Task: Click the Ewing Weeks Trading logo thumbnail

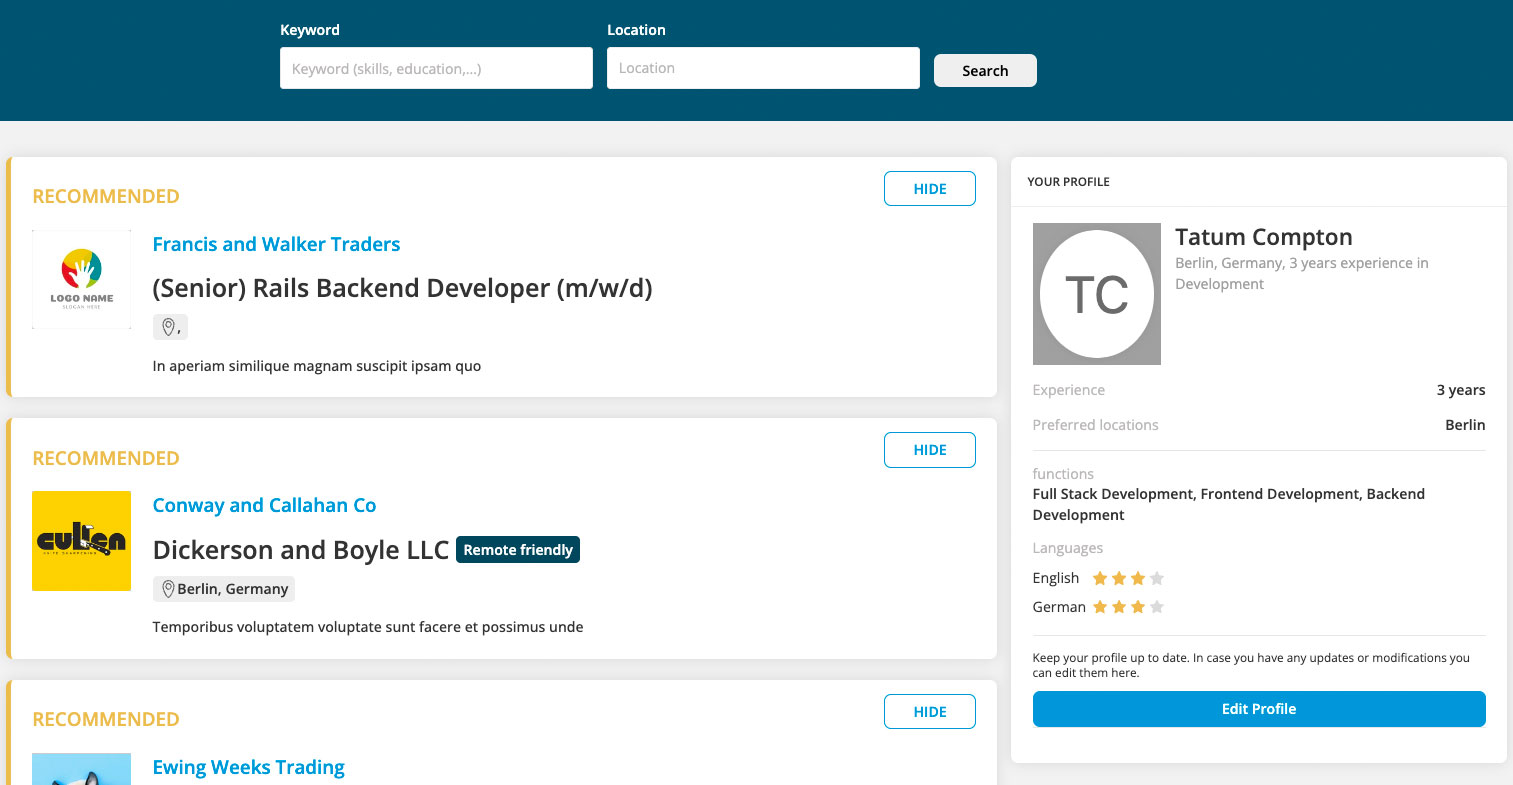Action: pos(82,769)
